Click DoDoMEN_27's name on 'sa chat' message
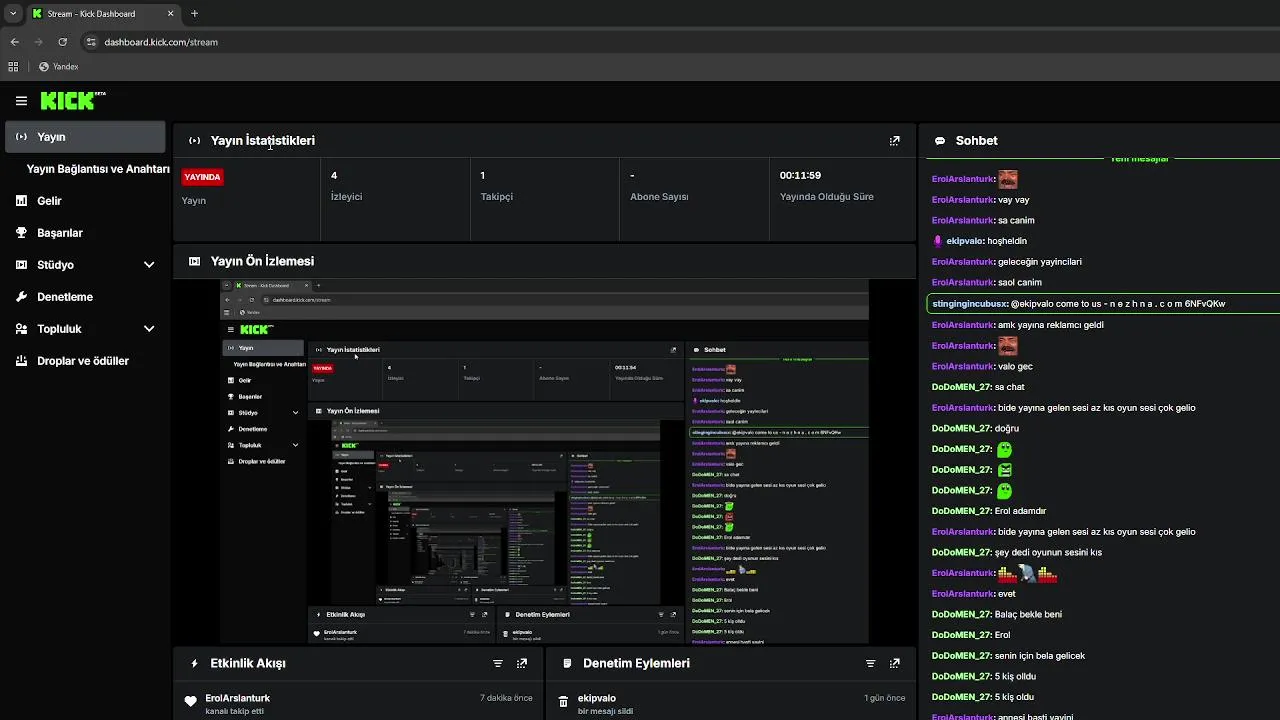 (x=961, y=387)
